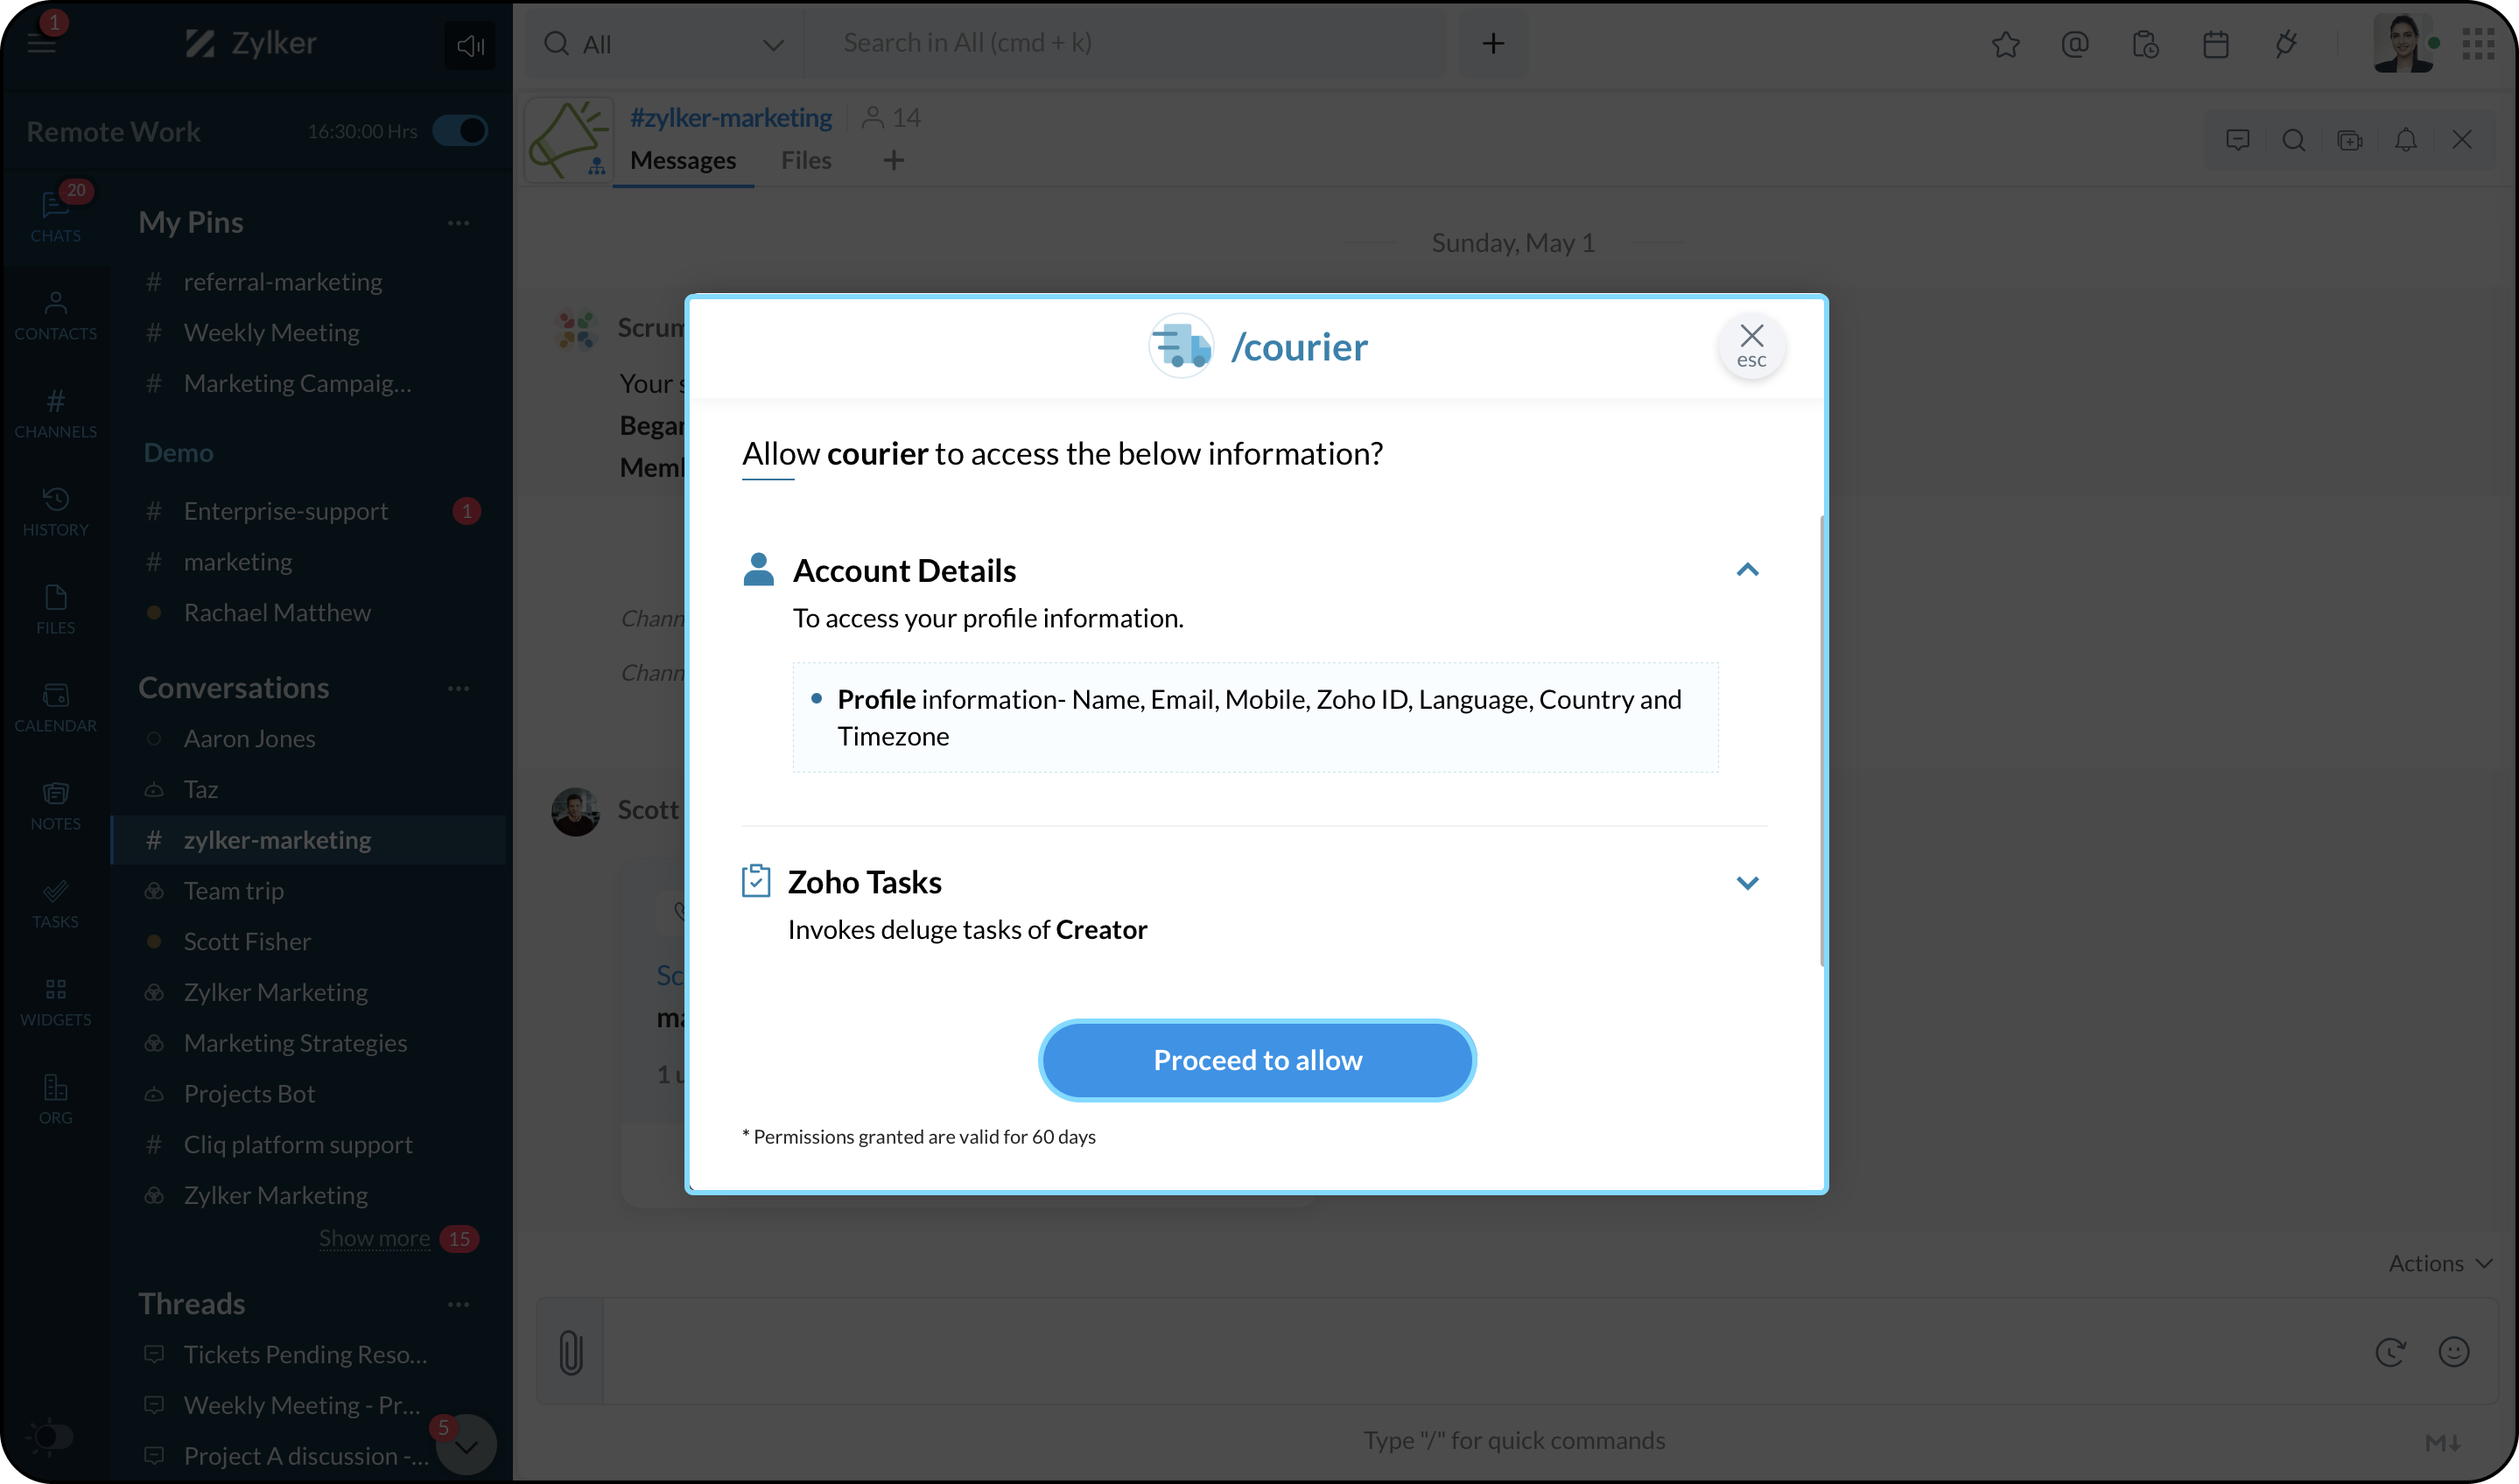The width and height of the screenshot is (2519, 1484).
Task: Toggle the announcement speaker button
Action: tap(470, 45)
